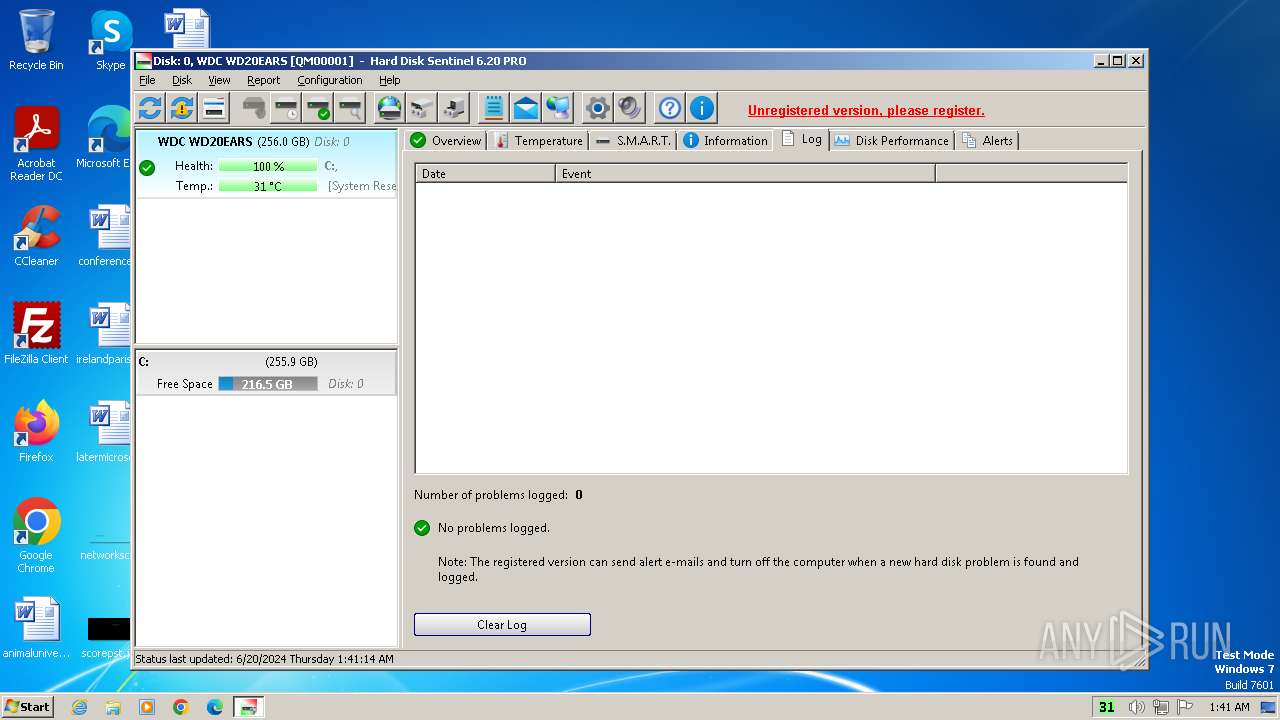The height and width of the screenshot is (720, 1280).
Task: Open the gear configuration toolbar icon
Action: (x=598, y=108)
